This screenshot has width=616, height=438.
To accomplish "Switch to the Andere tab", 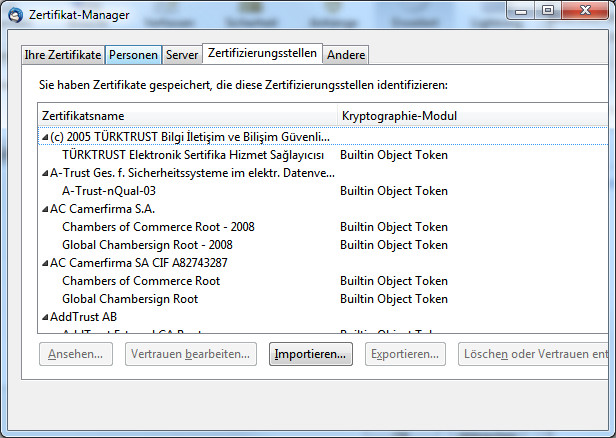I will point(346,55).
